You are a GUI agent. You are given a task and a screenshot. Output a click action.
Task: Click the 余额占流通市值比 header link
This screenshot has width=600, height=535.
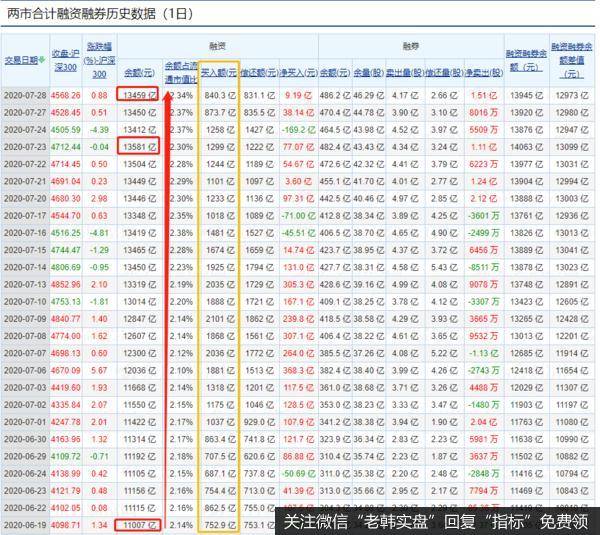coord(181,73)
